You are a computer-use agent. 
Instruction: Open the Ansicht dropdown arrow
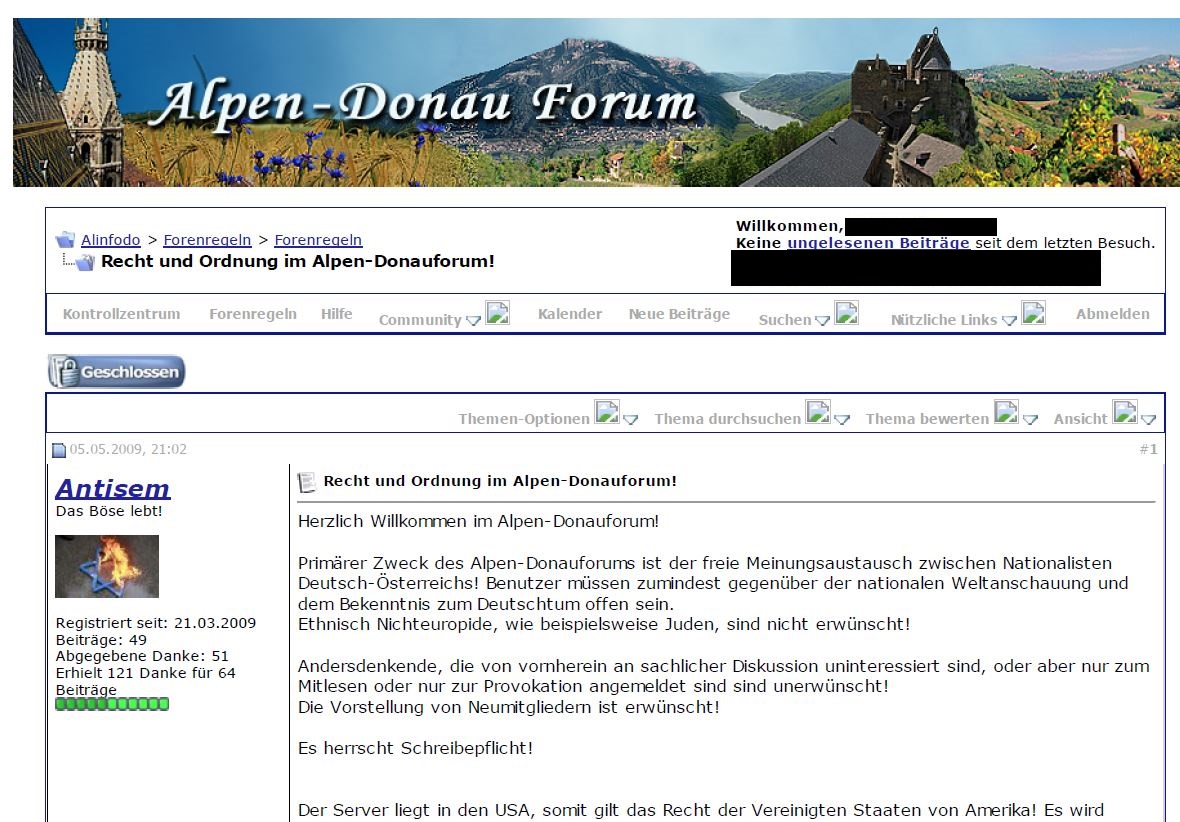tap(1148, 420)
